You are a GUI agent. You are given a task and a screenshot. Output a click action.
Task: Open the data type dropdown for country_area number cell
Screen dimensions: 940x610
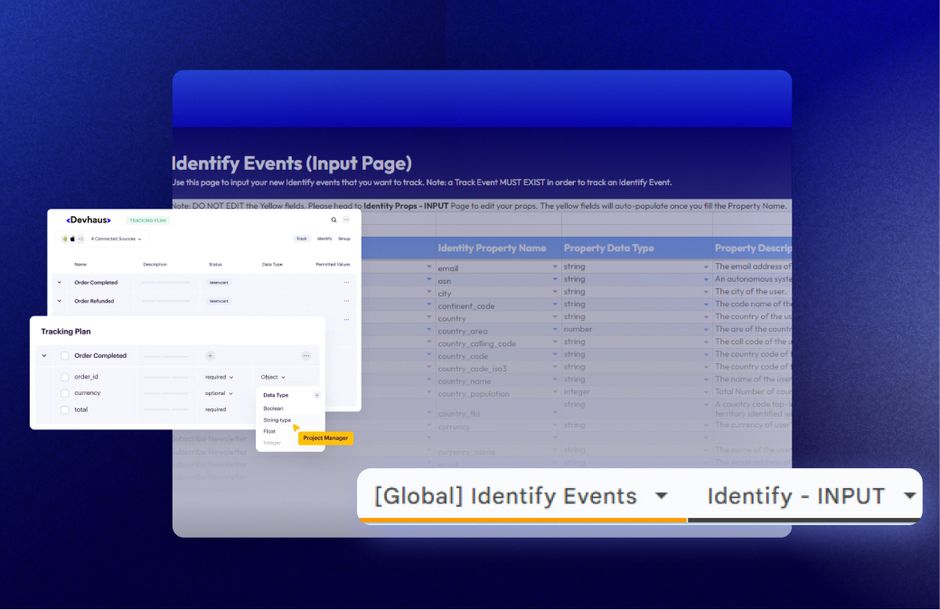pyautogui.click(x=706, y=330)
